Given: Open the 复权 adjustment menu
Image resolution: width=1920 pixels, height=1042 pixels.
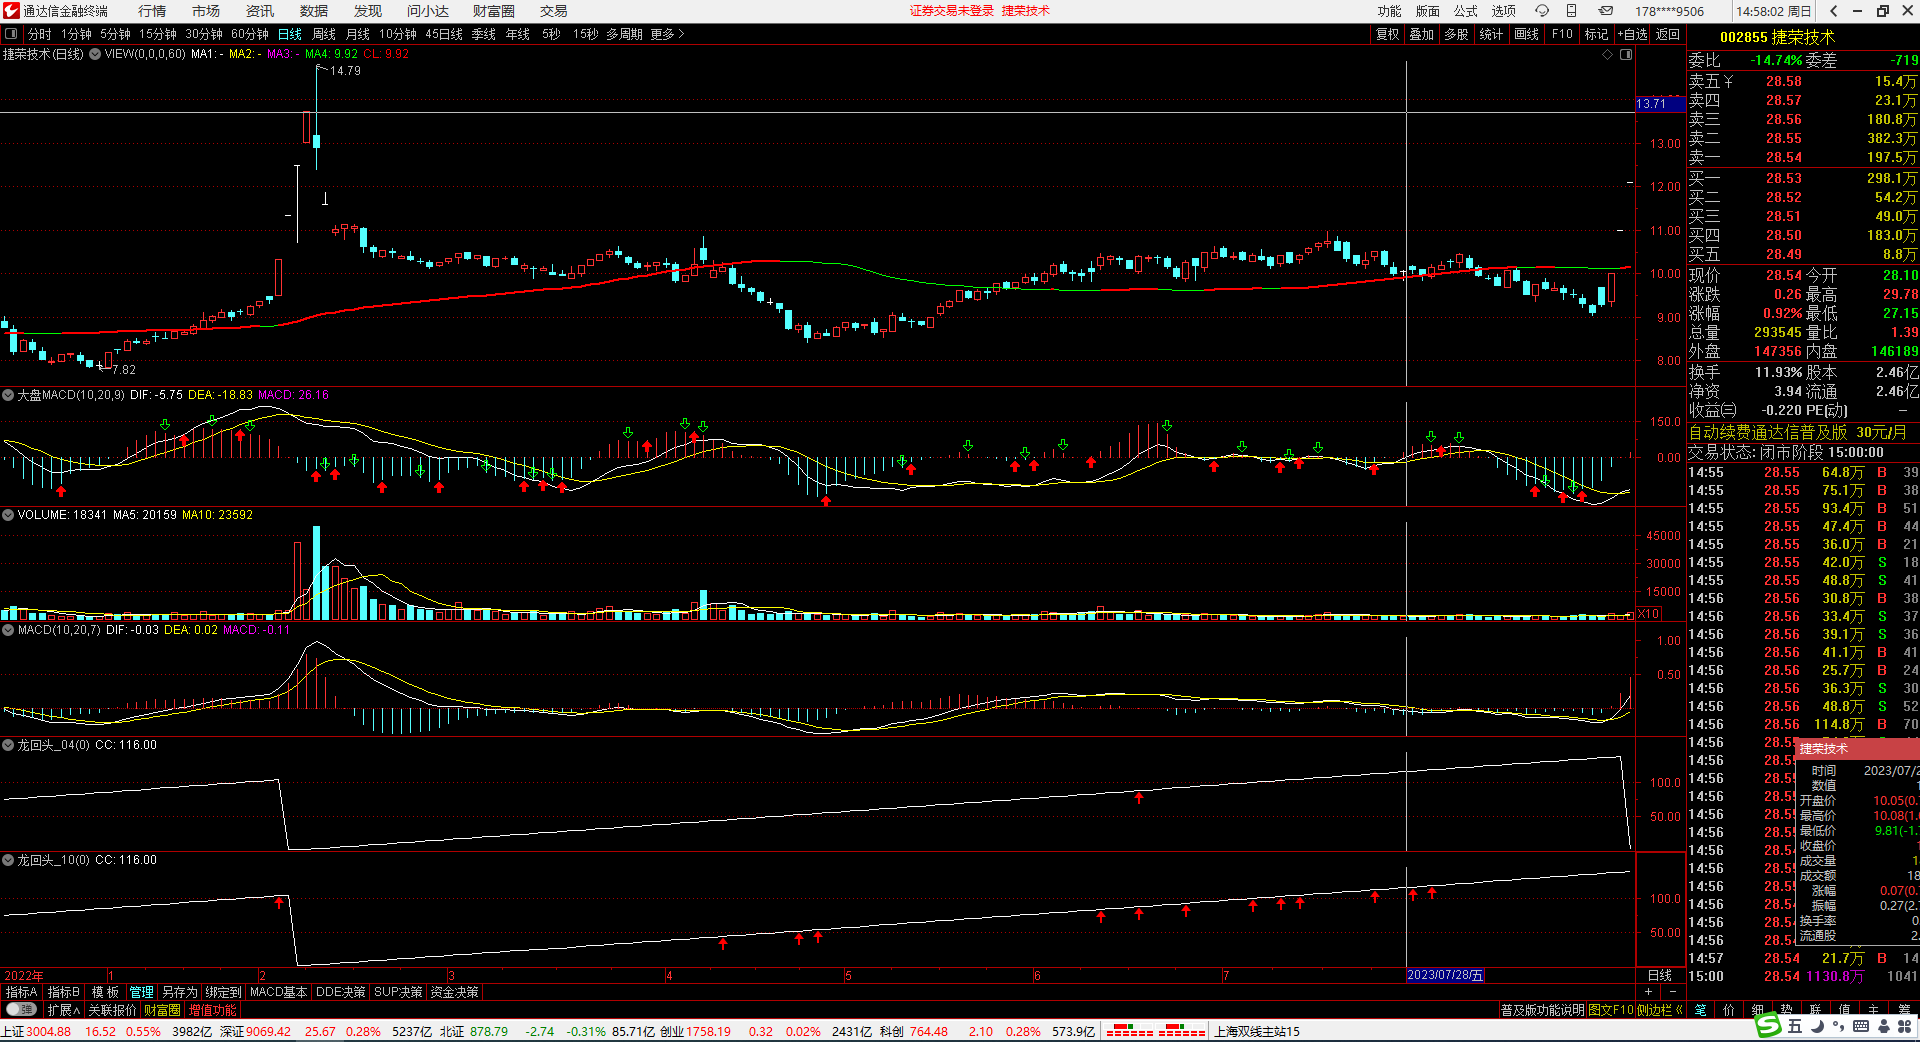Looking at the screenshot, I should (x=1388, y=34).
